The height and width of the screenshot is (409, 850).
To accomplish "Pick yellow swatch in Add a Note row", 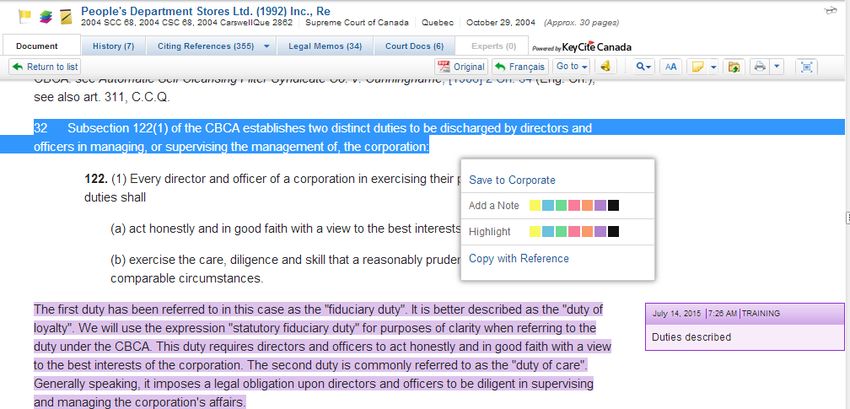I will click(535, 205).
